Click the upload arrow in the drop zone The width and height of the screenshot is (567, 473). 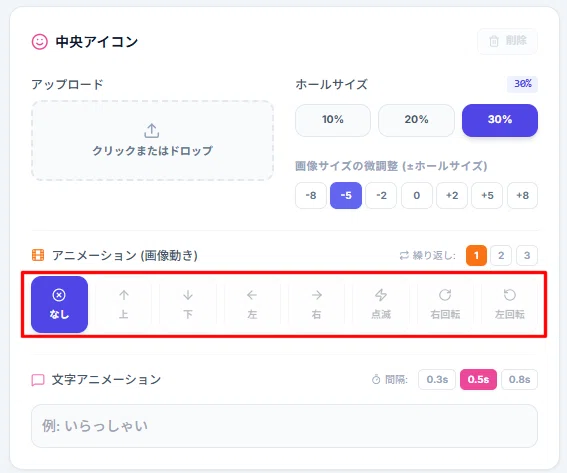[x=152, y=131]
